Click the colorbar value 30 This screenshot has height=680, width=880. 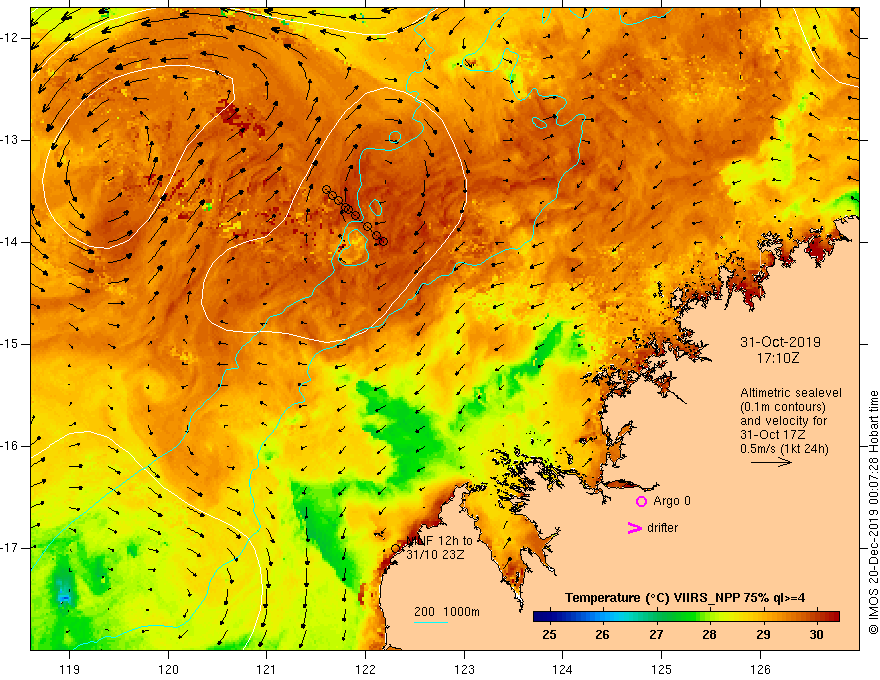tap(816, 635)
